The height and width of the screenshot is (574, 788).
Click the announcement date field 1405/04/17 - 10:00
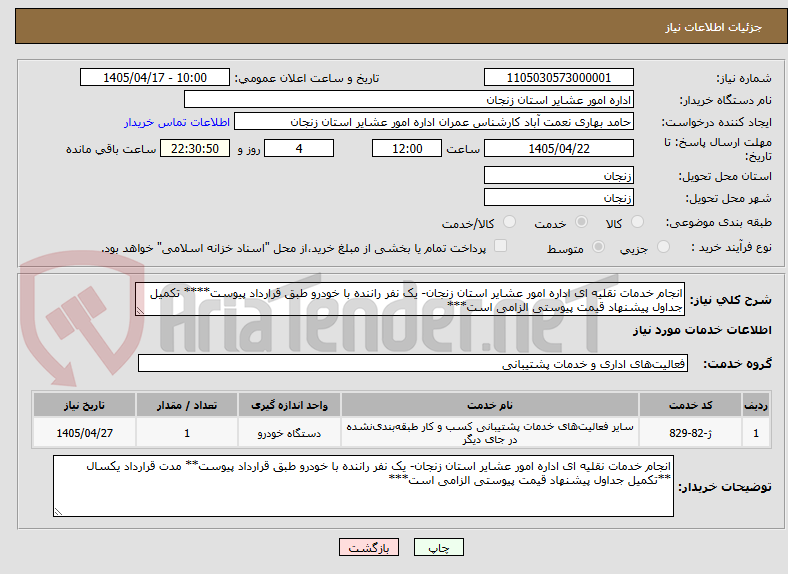click(155, 77)
